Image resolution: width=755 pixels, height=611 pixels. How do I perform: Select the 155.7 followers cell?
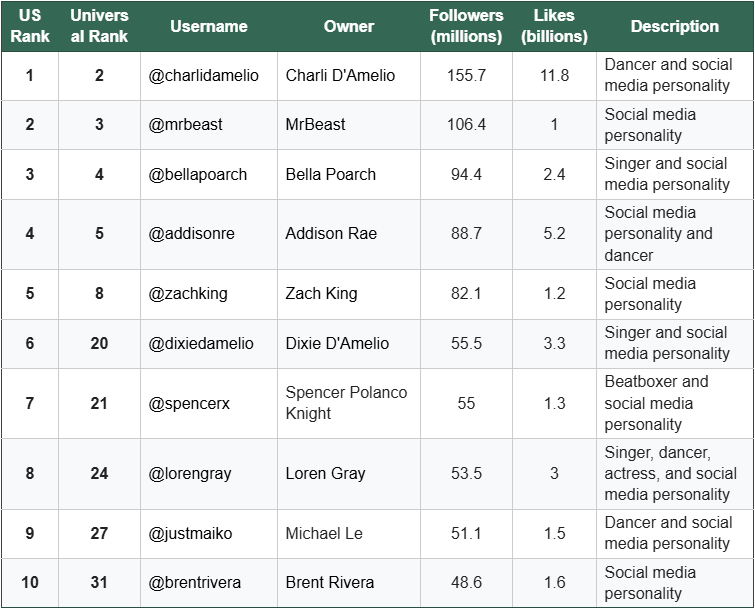point(466,76)
